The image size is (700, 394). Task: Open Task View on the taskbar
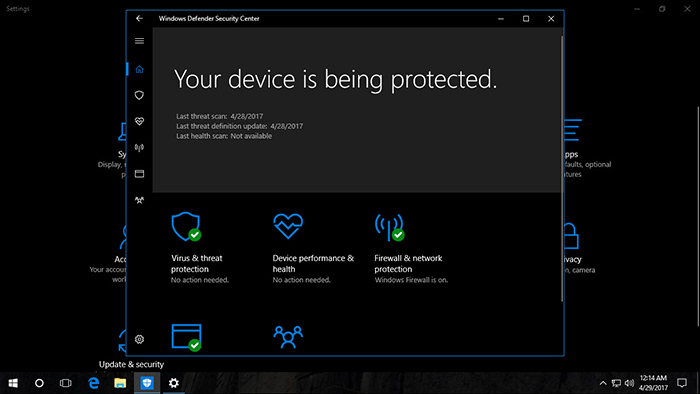click(66, 383)
